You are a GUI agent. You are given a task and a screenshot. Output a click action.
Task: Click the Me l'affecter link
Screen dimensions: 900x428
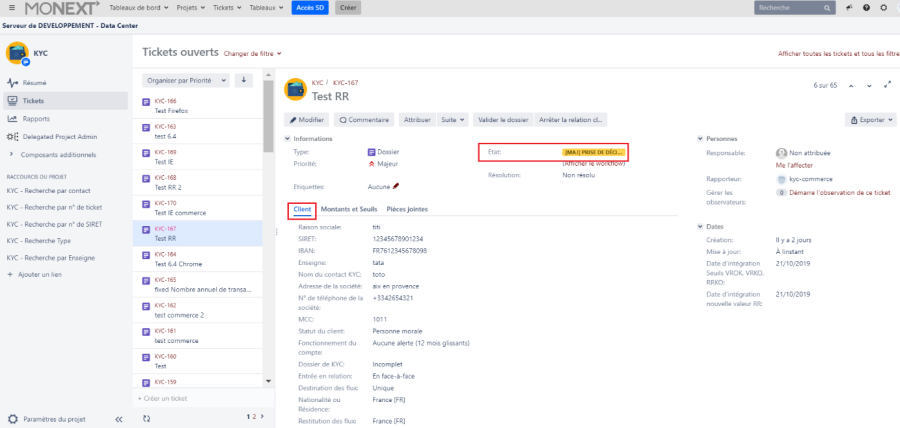pyautogui.click(x=794, y=165)
